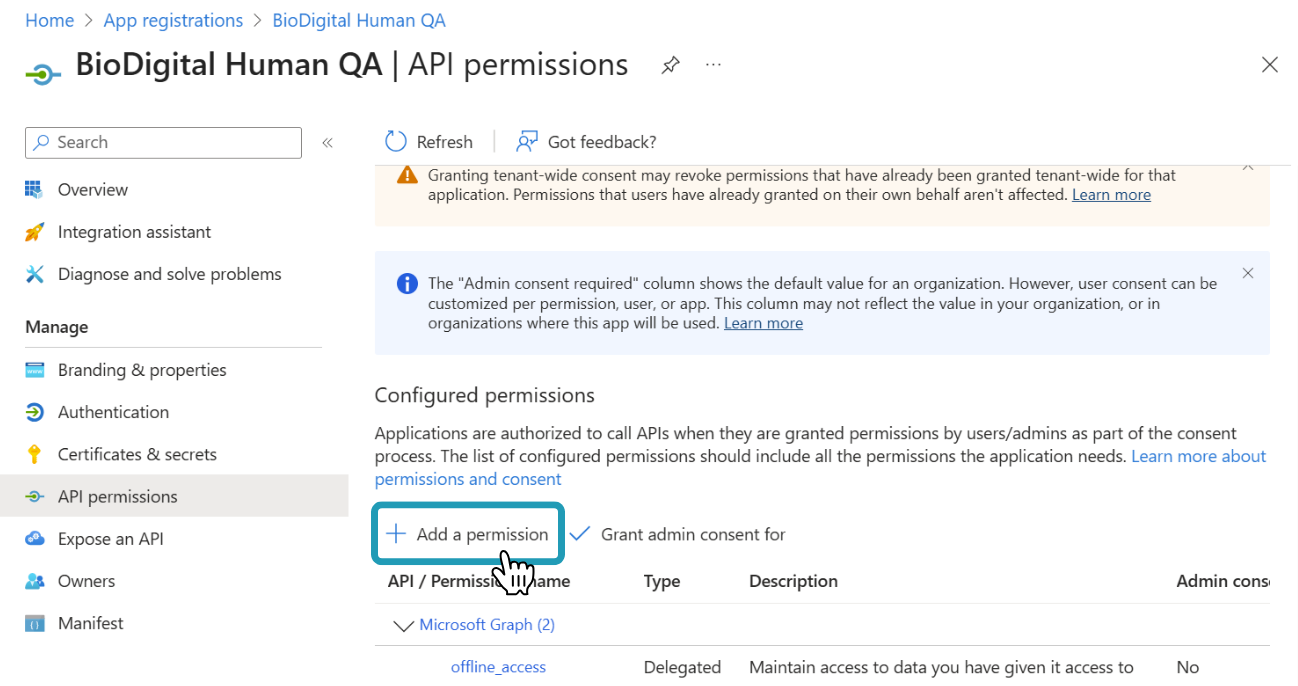Click the BioDigital Human QA app logo icon
The height and width of the screenshot is (686, 1298).
(x=43, y=74)
